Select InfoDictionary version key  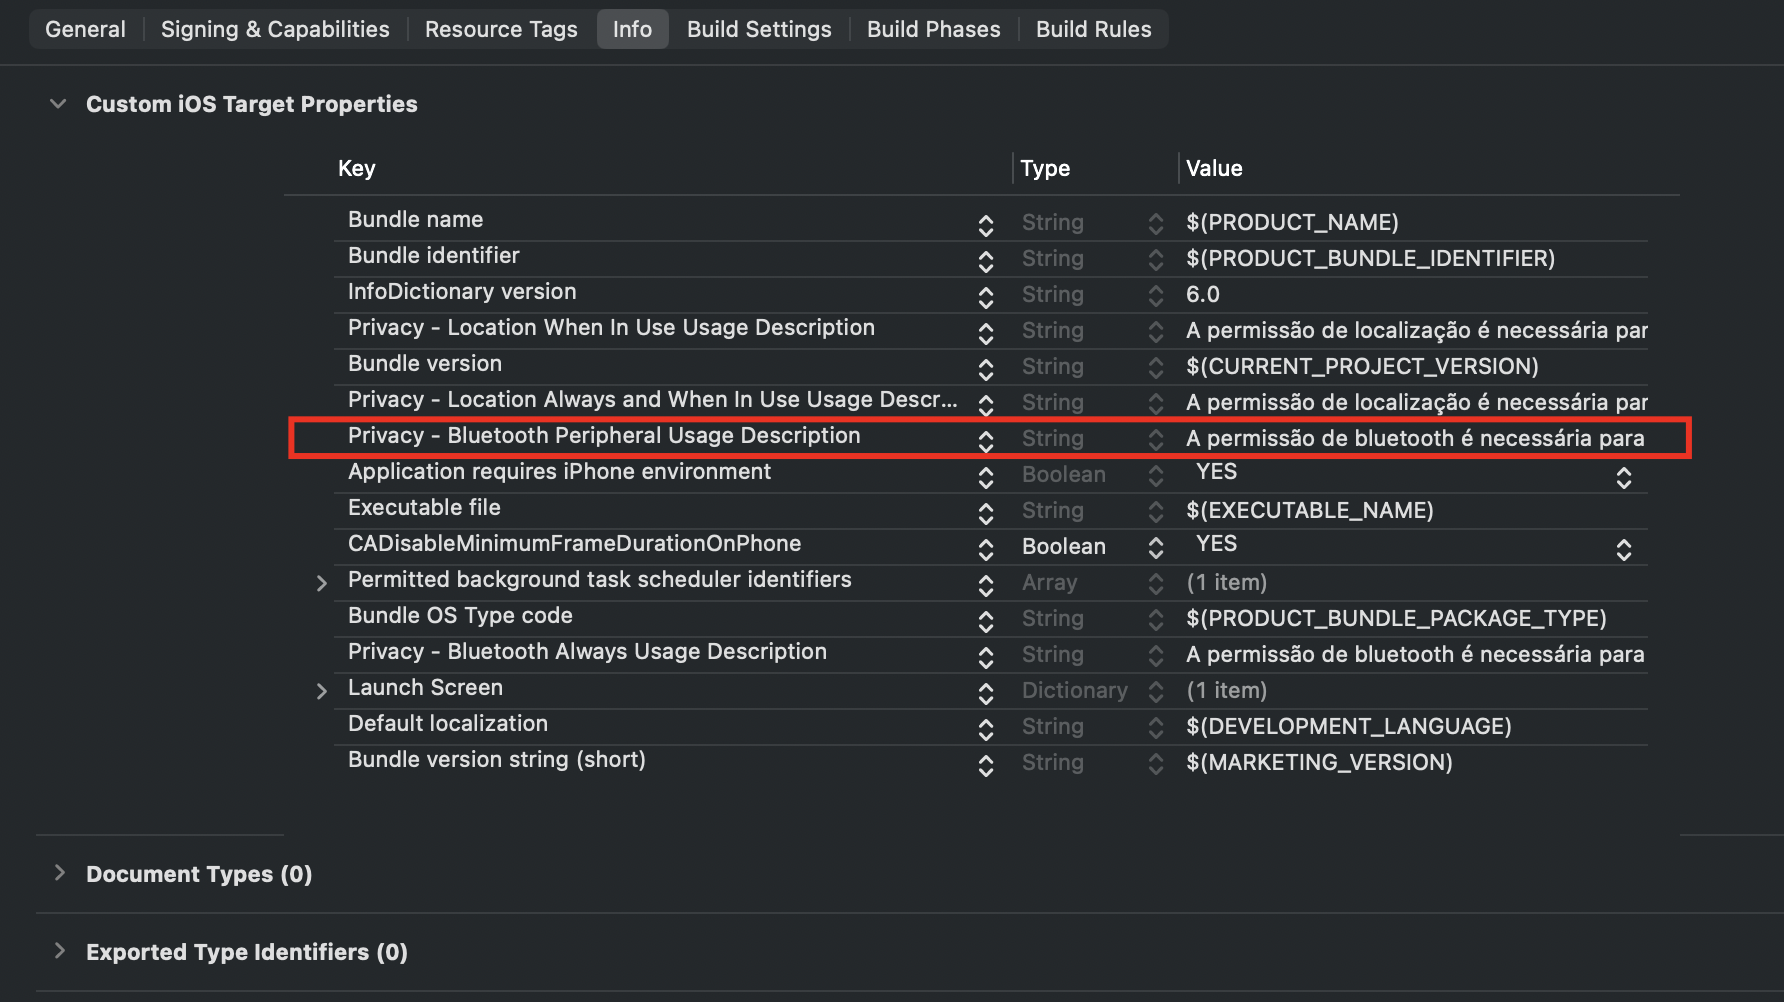(x=462, y=292)
